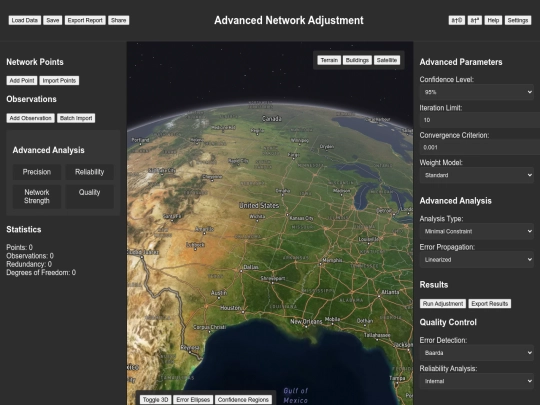The width and height of the screenshot is (540, 405).
Task: Click Run Adjustment
Action: [443, 304]
